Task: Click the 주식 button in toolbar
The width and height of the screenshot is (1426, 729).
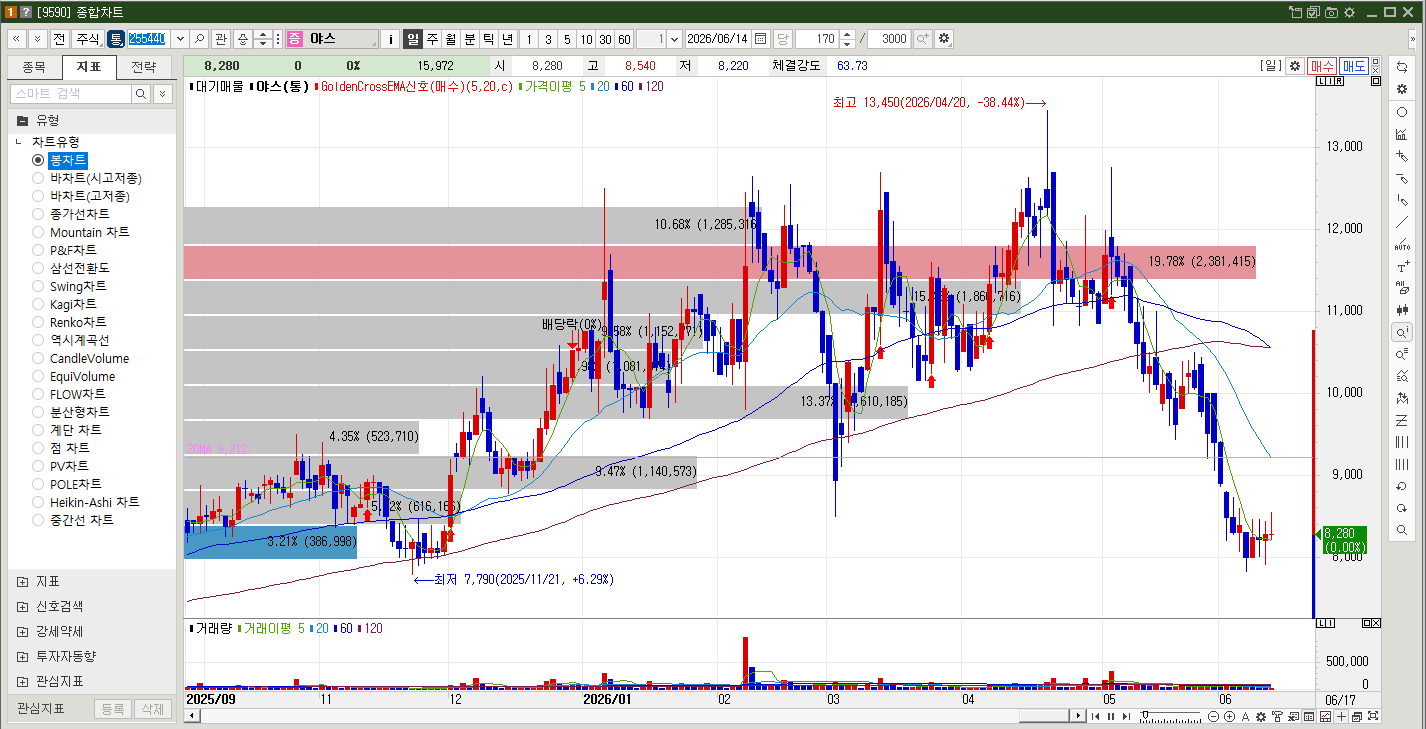Action: 88,39
